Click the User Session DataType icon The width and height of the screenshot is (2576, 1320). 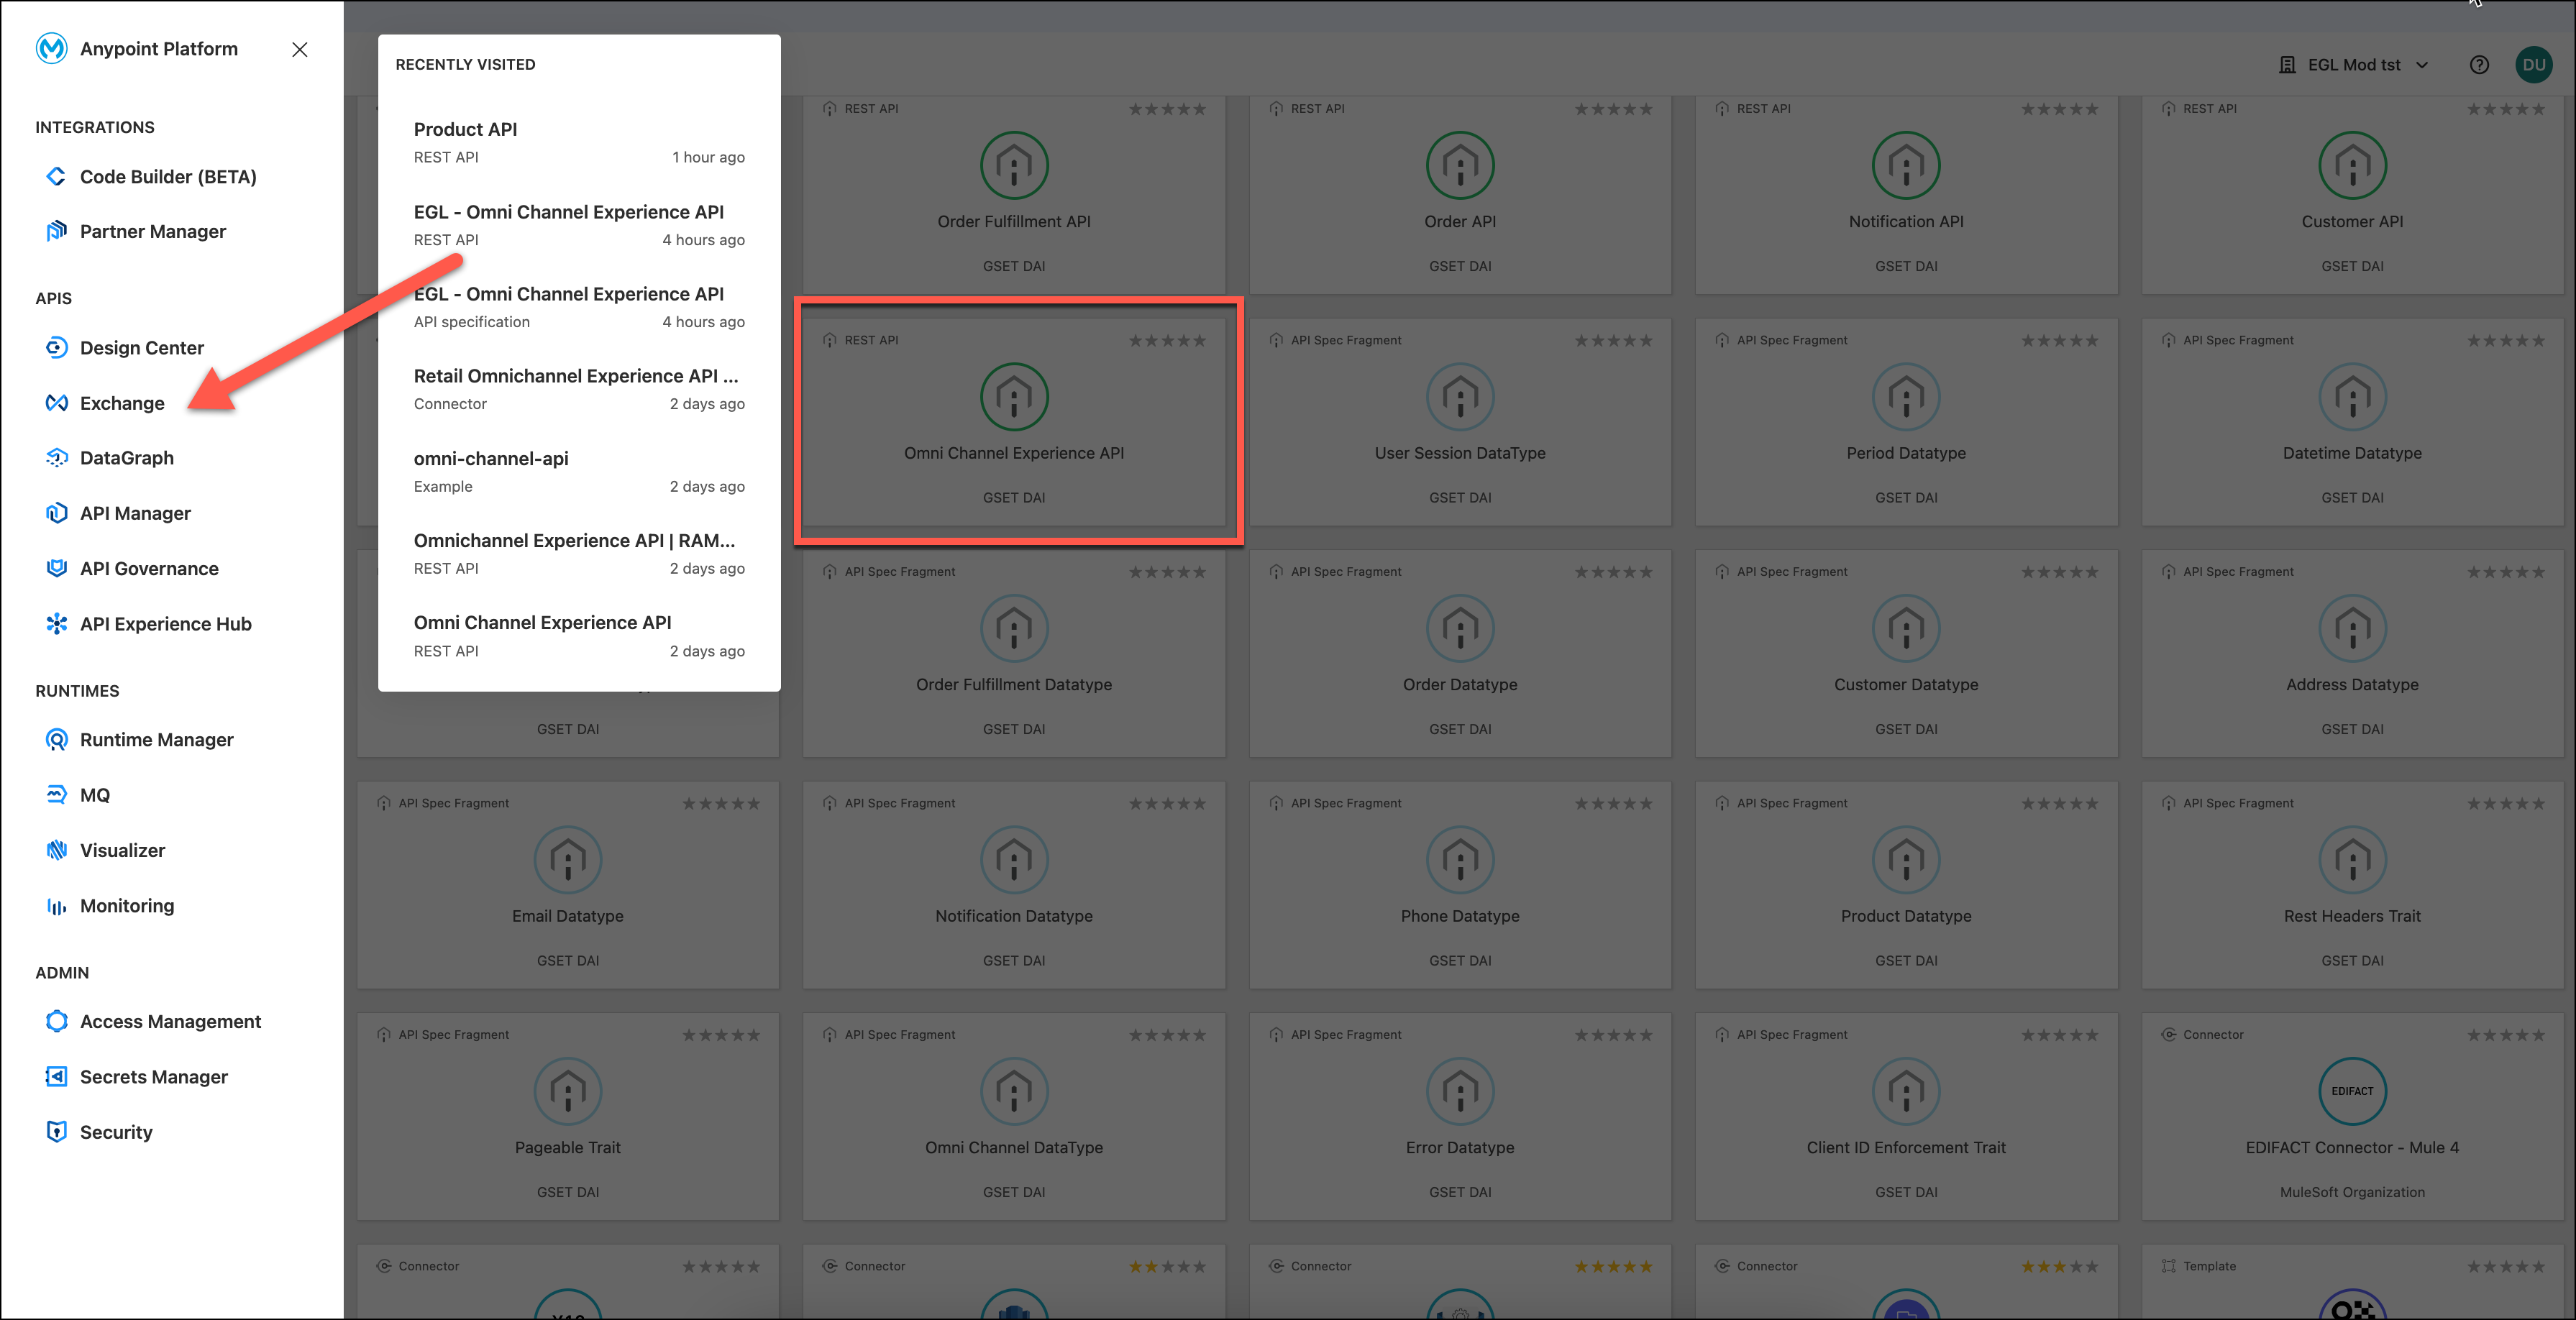1460,397
